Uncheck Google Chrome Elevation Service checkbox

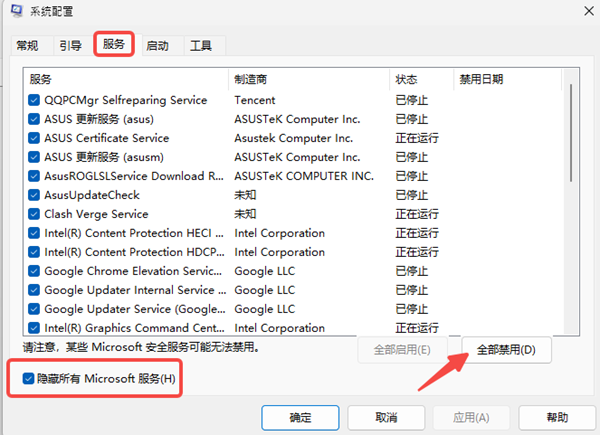tap(34, 271)
